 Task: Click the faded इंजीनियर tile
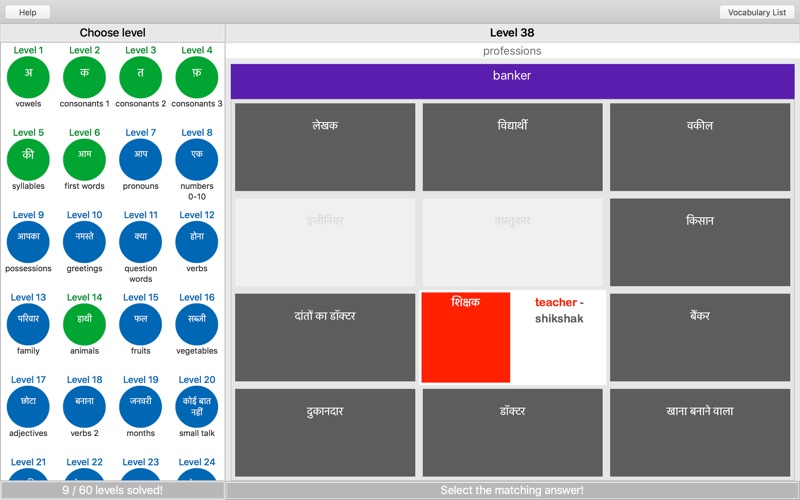point(325,242)
